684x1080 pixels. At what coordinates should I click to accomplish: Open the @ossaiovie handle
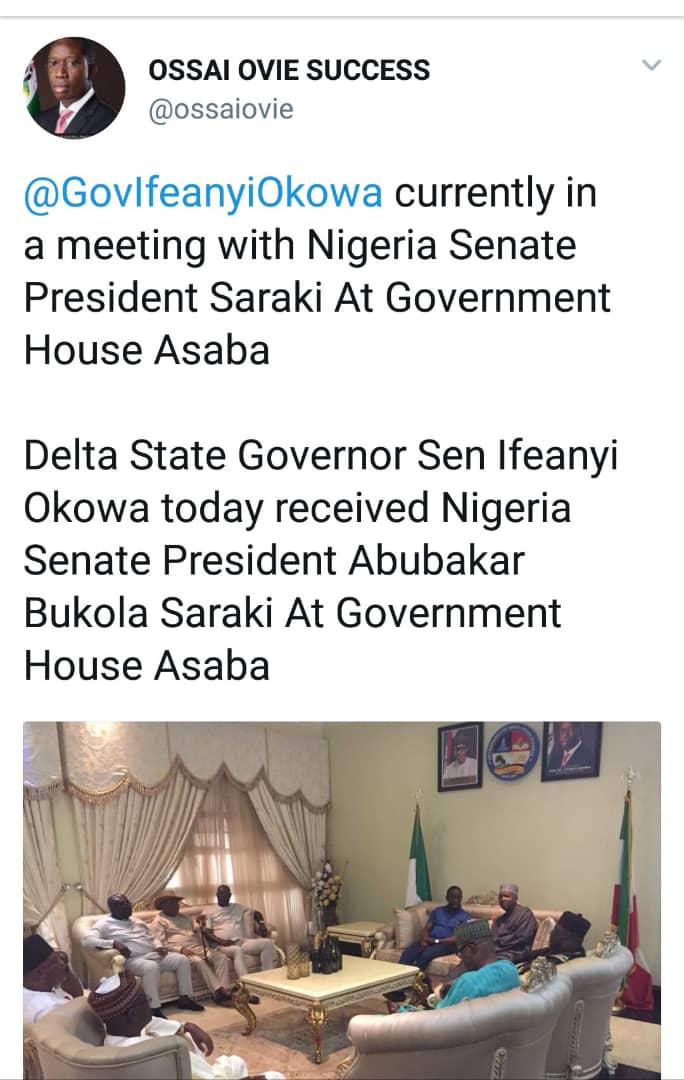220,110
